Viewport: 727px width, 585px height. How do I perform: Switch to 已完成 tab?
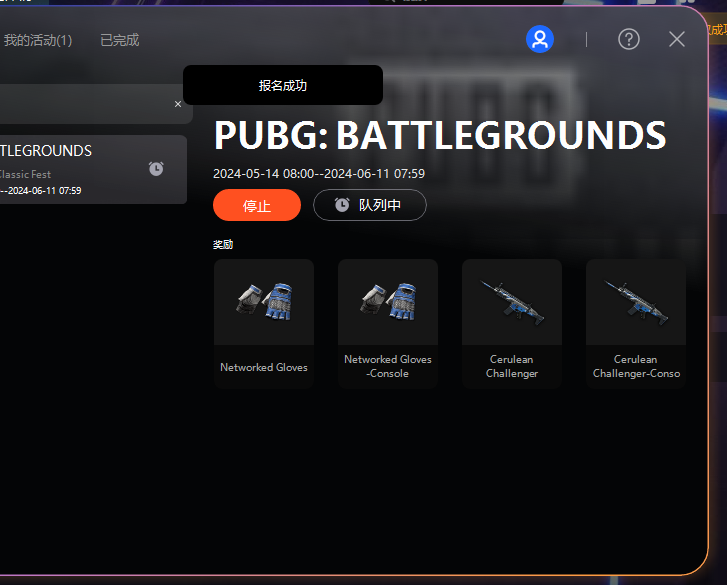pos(120,40)
